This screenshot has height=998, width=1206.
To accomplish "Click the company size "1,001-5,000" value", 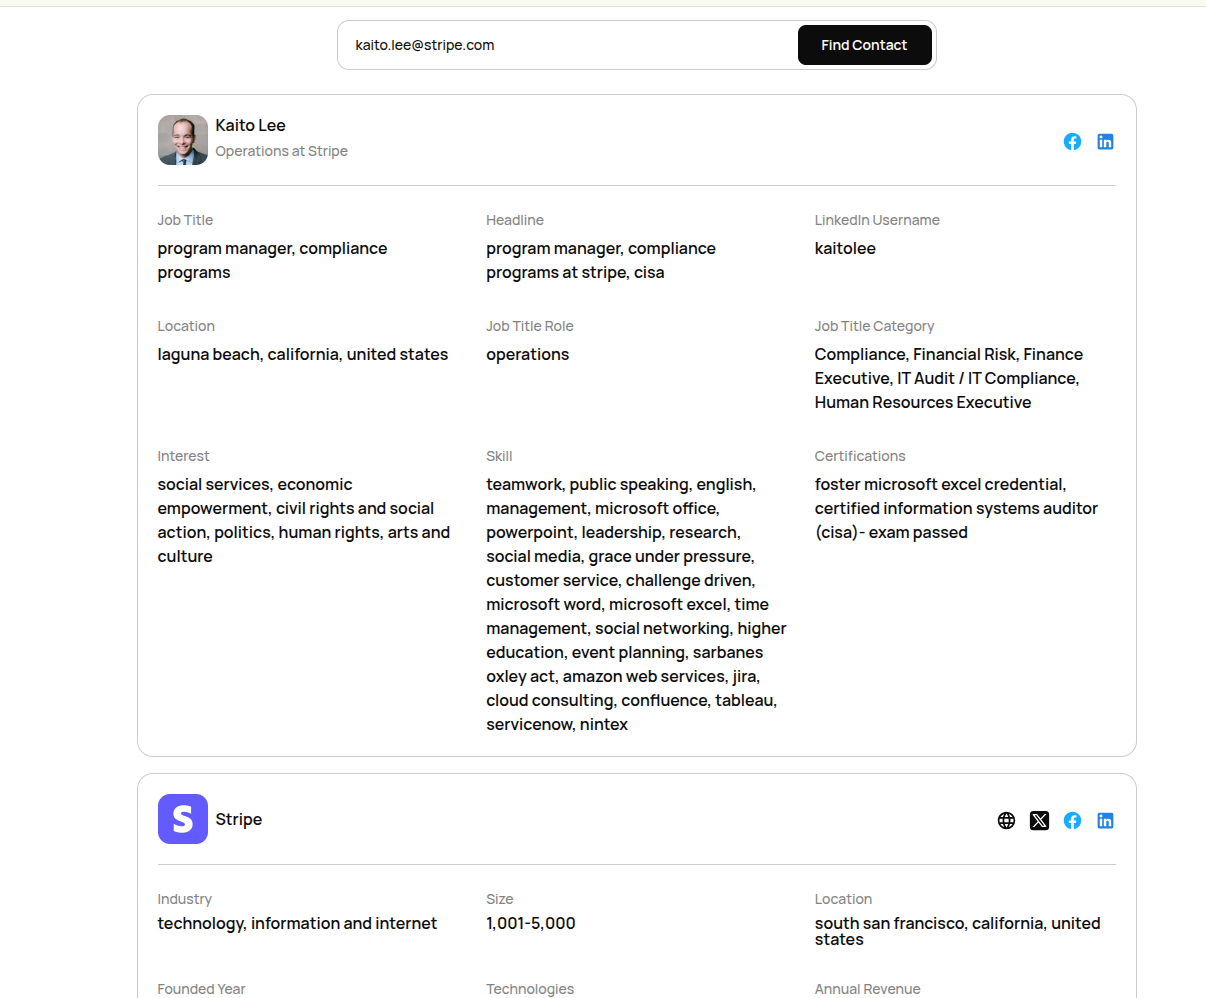I will [531, 923].
